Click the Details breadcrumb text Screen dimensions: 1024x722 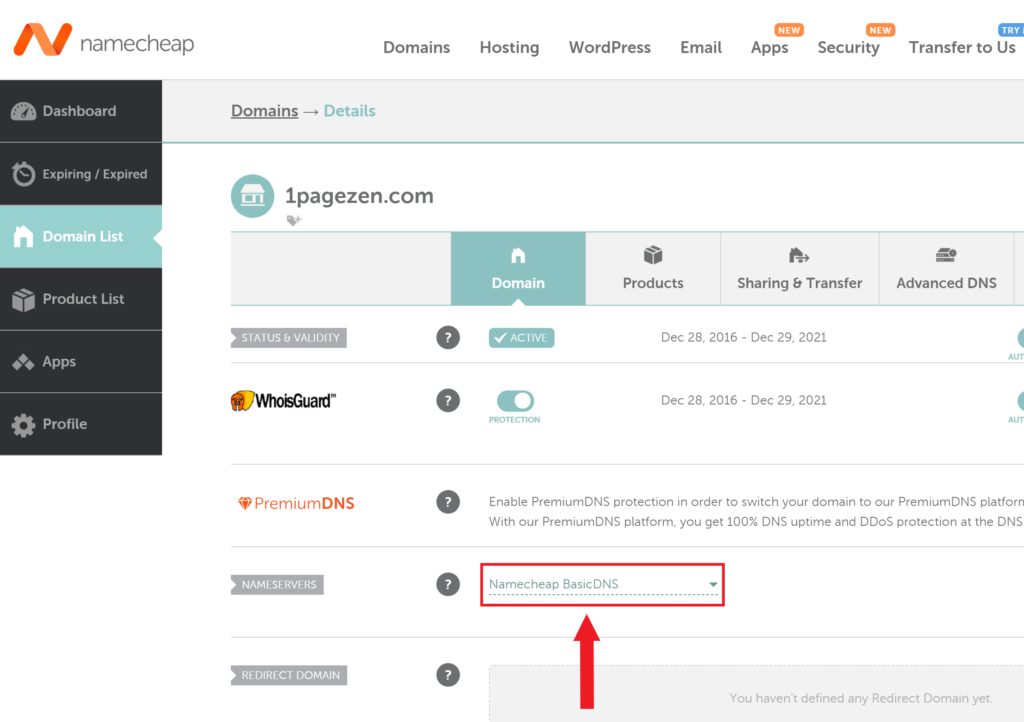pyautogui.click(x=349, y=111)
